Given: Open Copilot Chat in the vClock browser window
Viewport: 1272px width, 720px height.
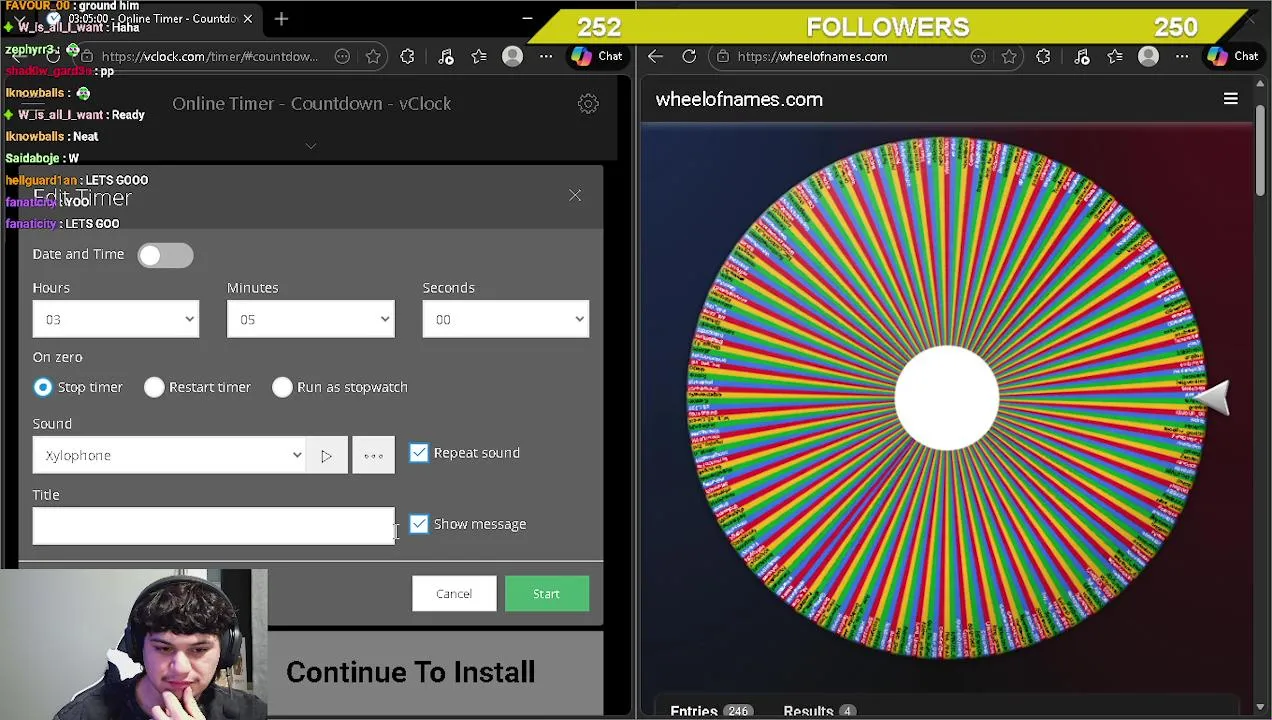Looking at the screenshot, I should (x=597, y=56).
